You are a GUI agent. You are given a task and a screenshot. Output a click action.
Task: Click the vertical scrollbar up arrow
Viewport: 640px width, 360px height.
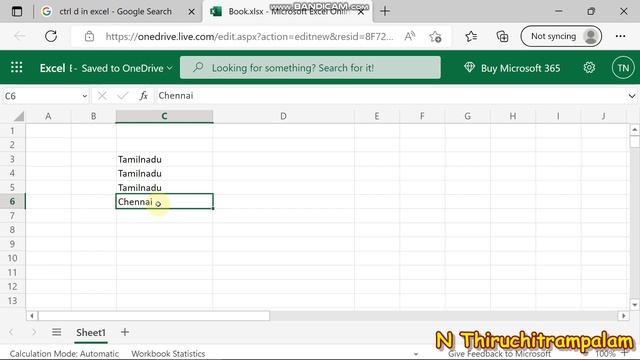634,130
